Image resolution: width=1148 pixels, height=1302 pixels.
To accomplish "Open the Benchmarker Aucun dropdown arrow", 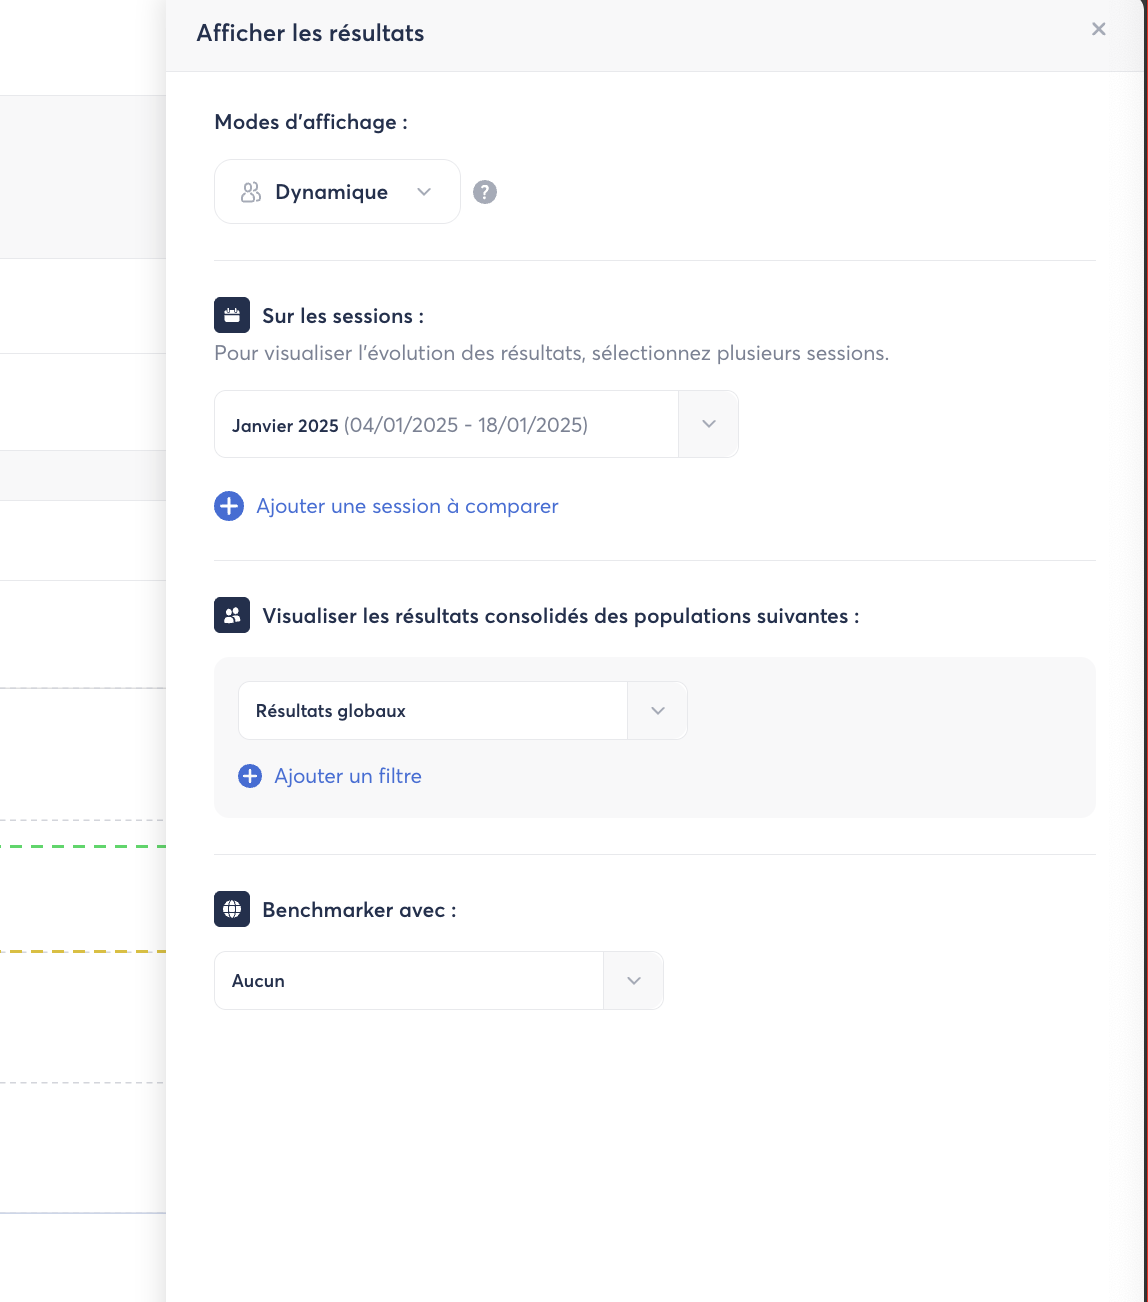I will click(633, 981).
